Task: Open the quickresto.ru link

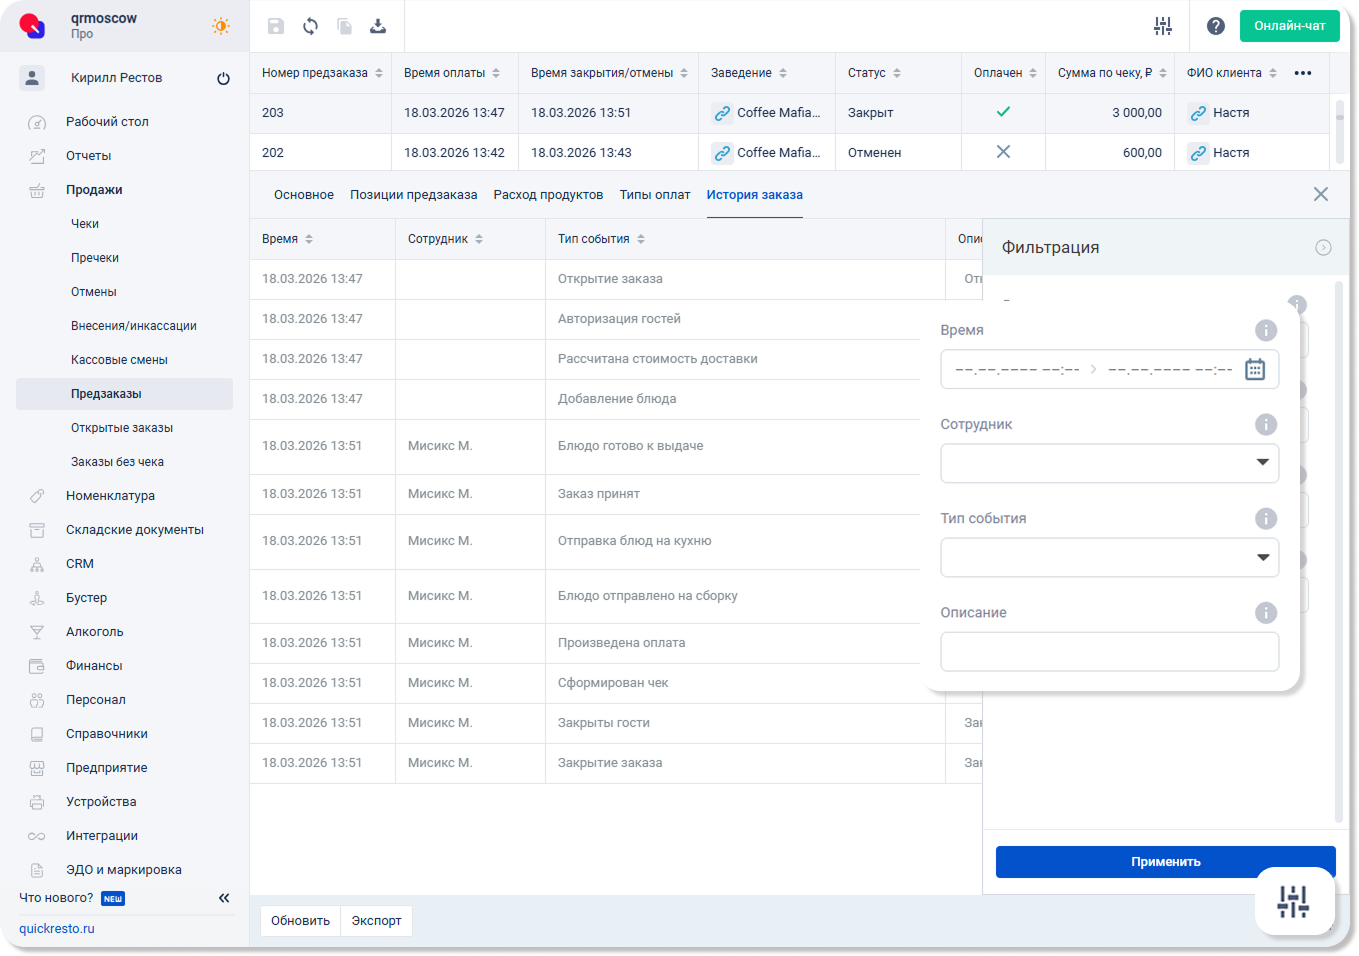Action: [x=57, y=929]
